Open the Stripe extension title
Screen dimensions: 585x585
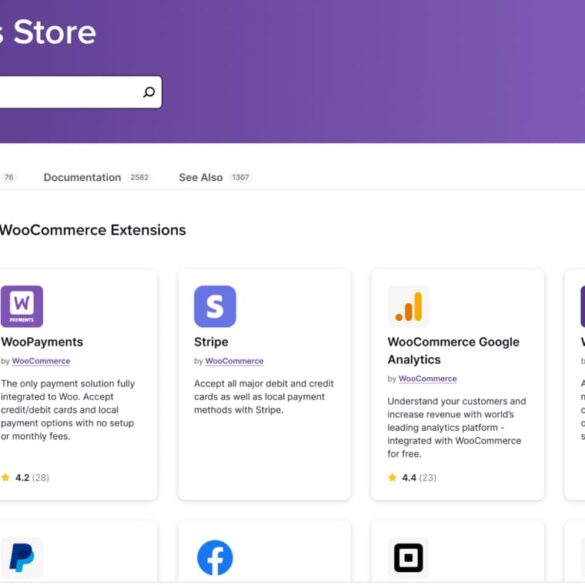tap(211, 342)
